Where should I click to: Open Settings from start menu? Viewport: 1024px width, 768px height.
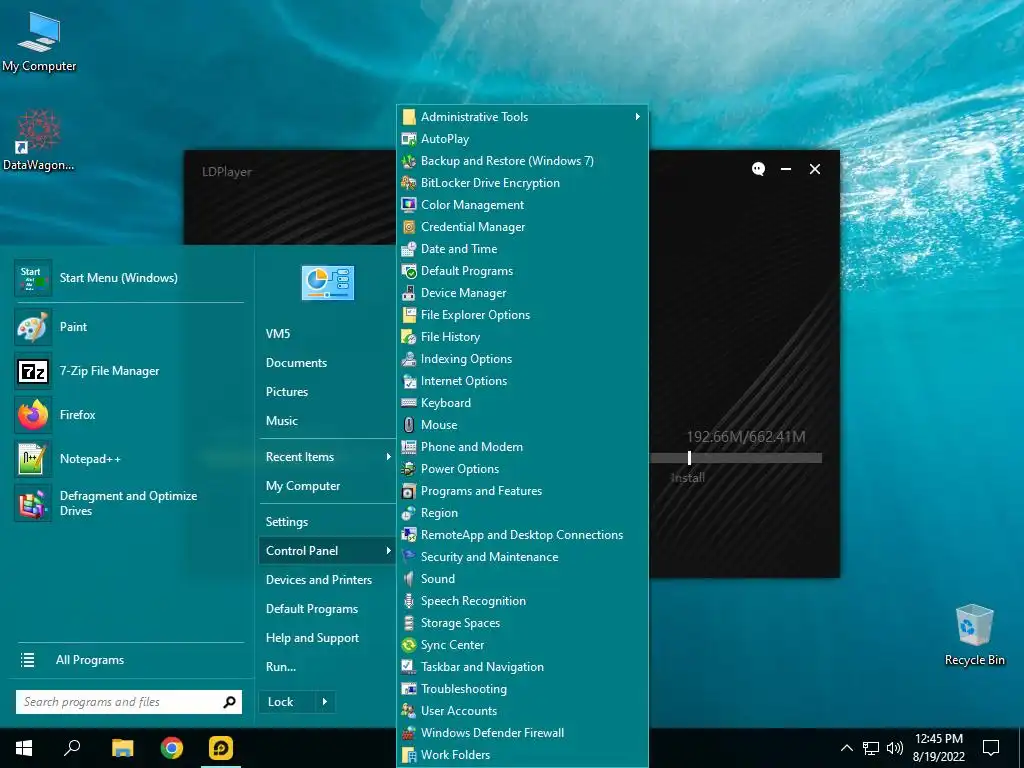(287, 522)
